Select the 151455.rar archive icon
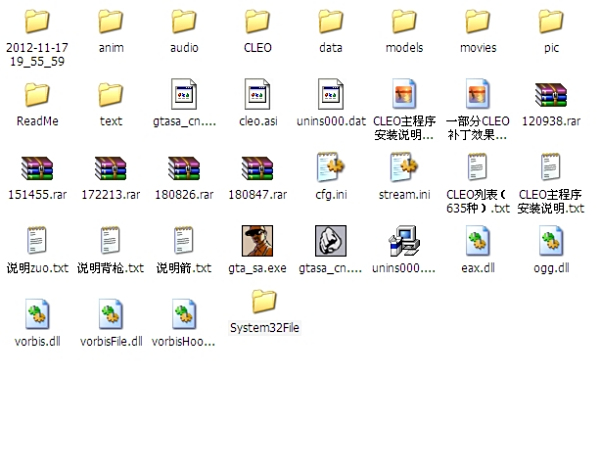 click(x=37, y=168)
